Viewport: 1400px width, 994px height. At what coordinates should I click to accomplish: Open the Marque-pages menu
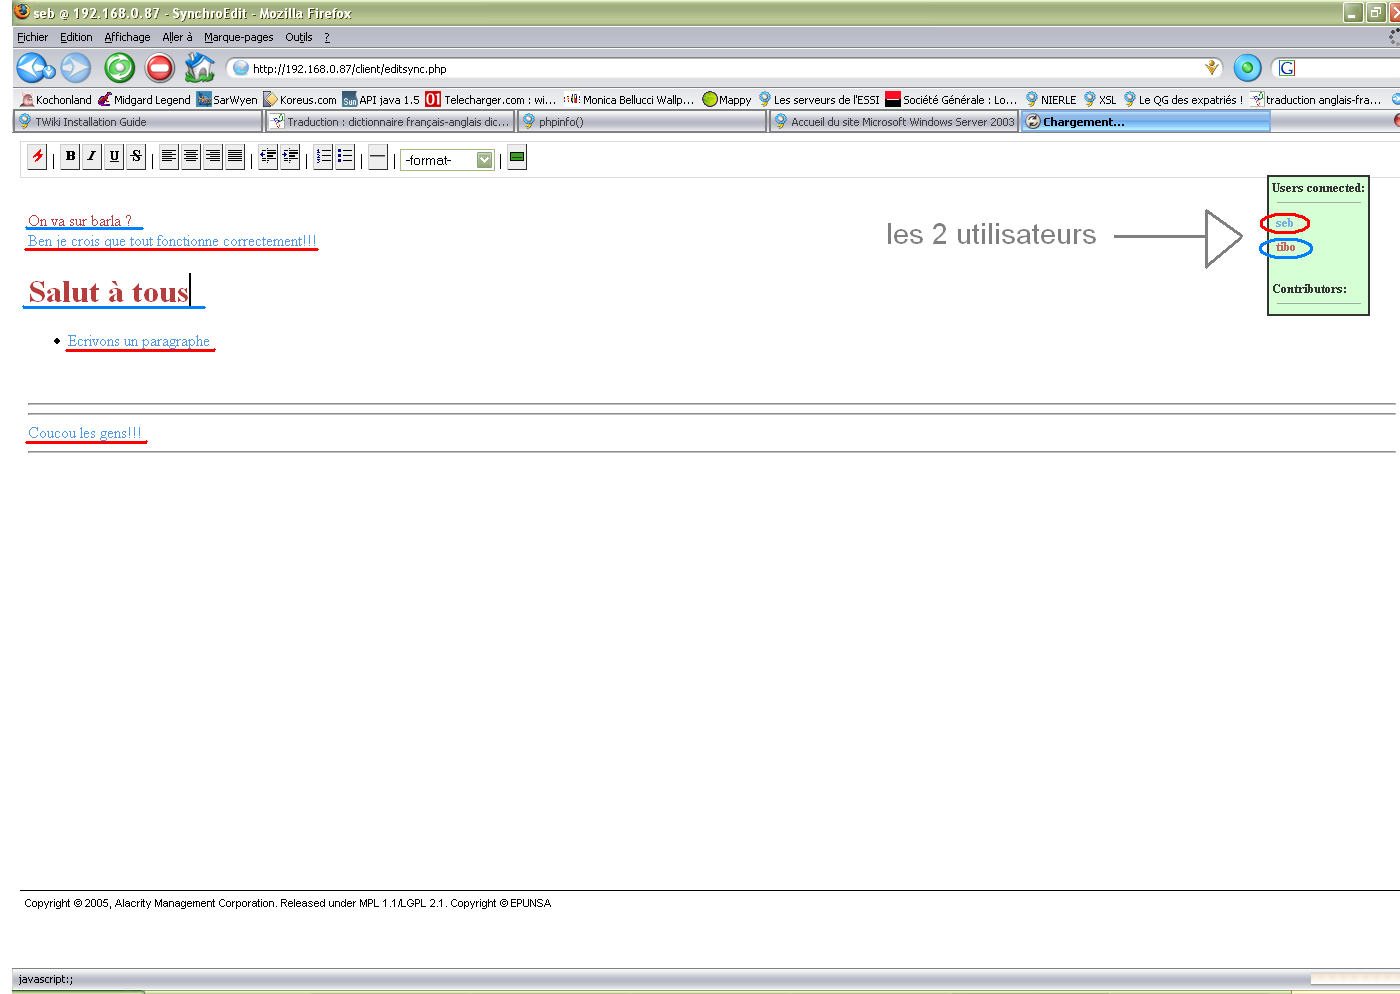238,37
